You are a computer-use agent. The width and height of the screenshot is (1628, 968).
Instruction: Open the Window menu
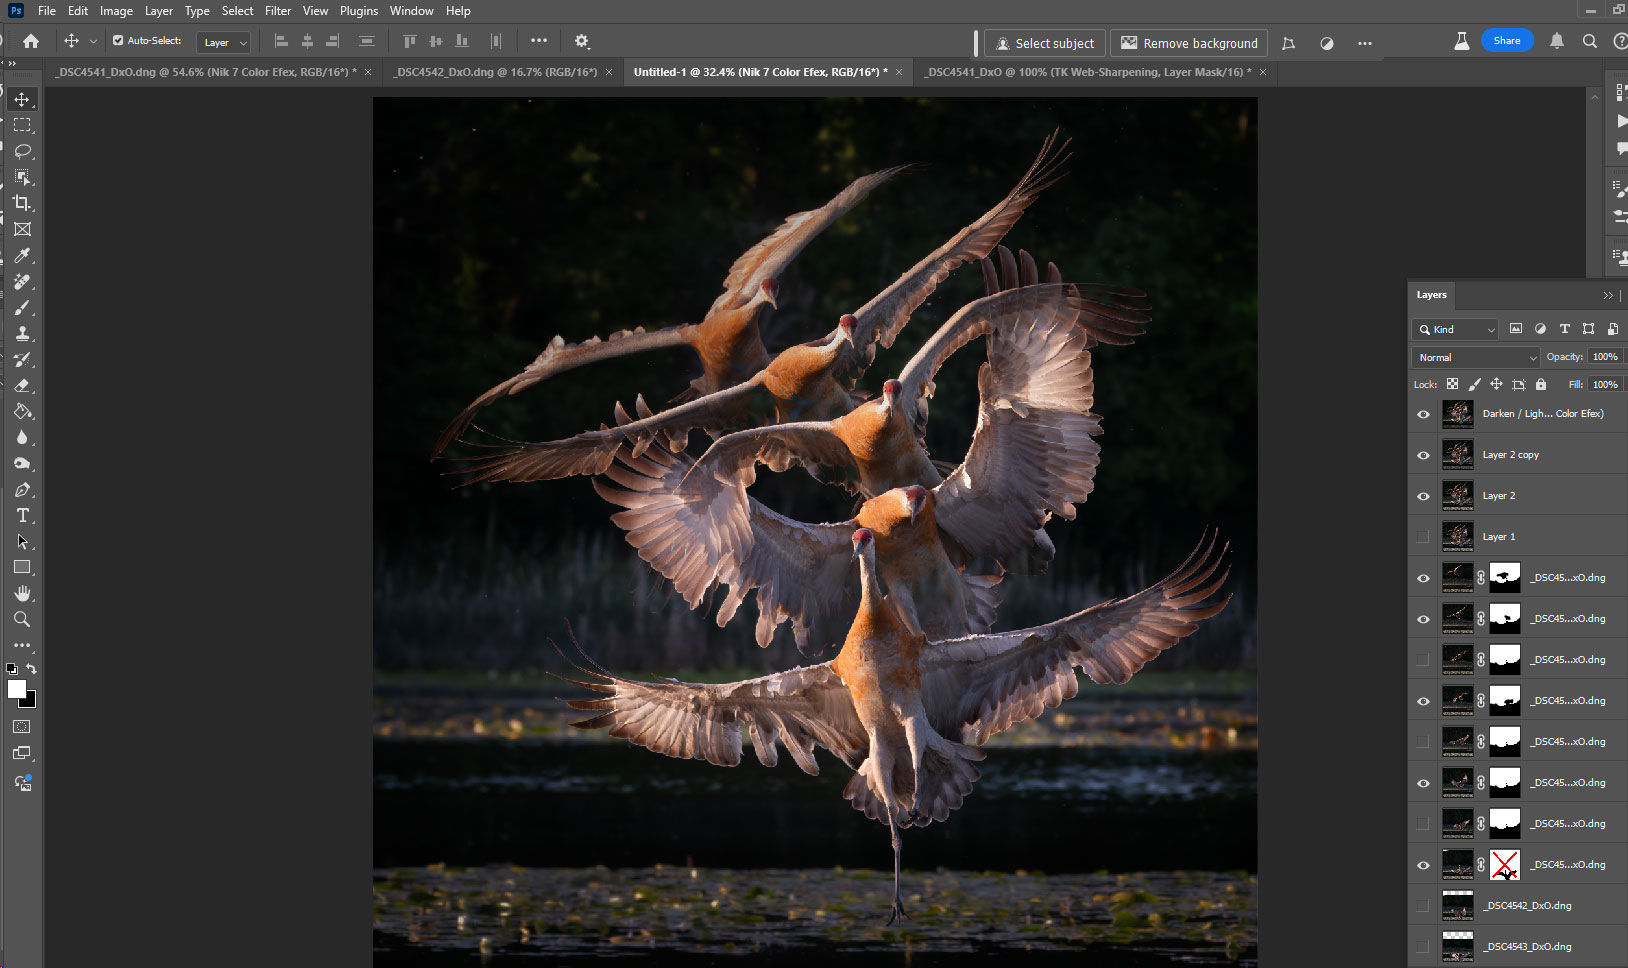[x=411, y=11]
